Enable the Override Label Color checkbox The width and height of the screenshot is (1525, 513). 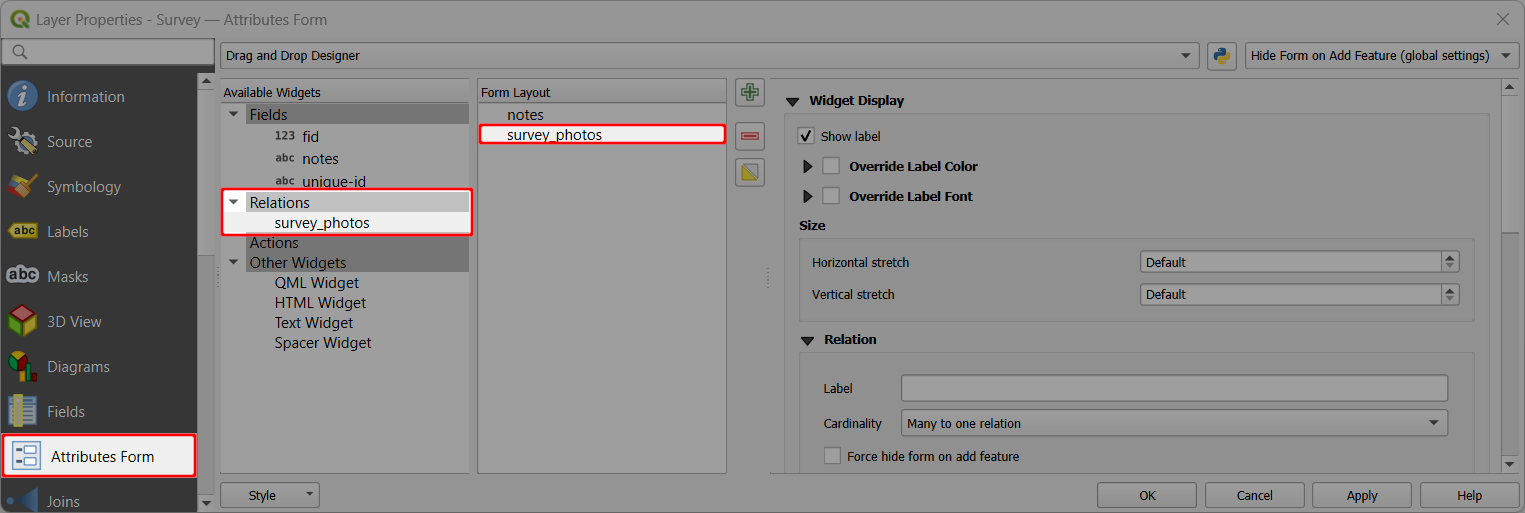point(831,166)
